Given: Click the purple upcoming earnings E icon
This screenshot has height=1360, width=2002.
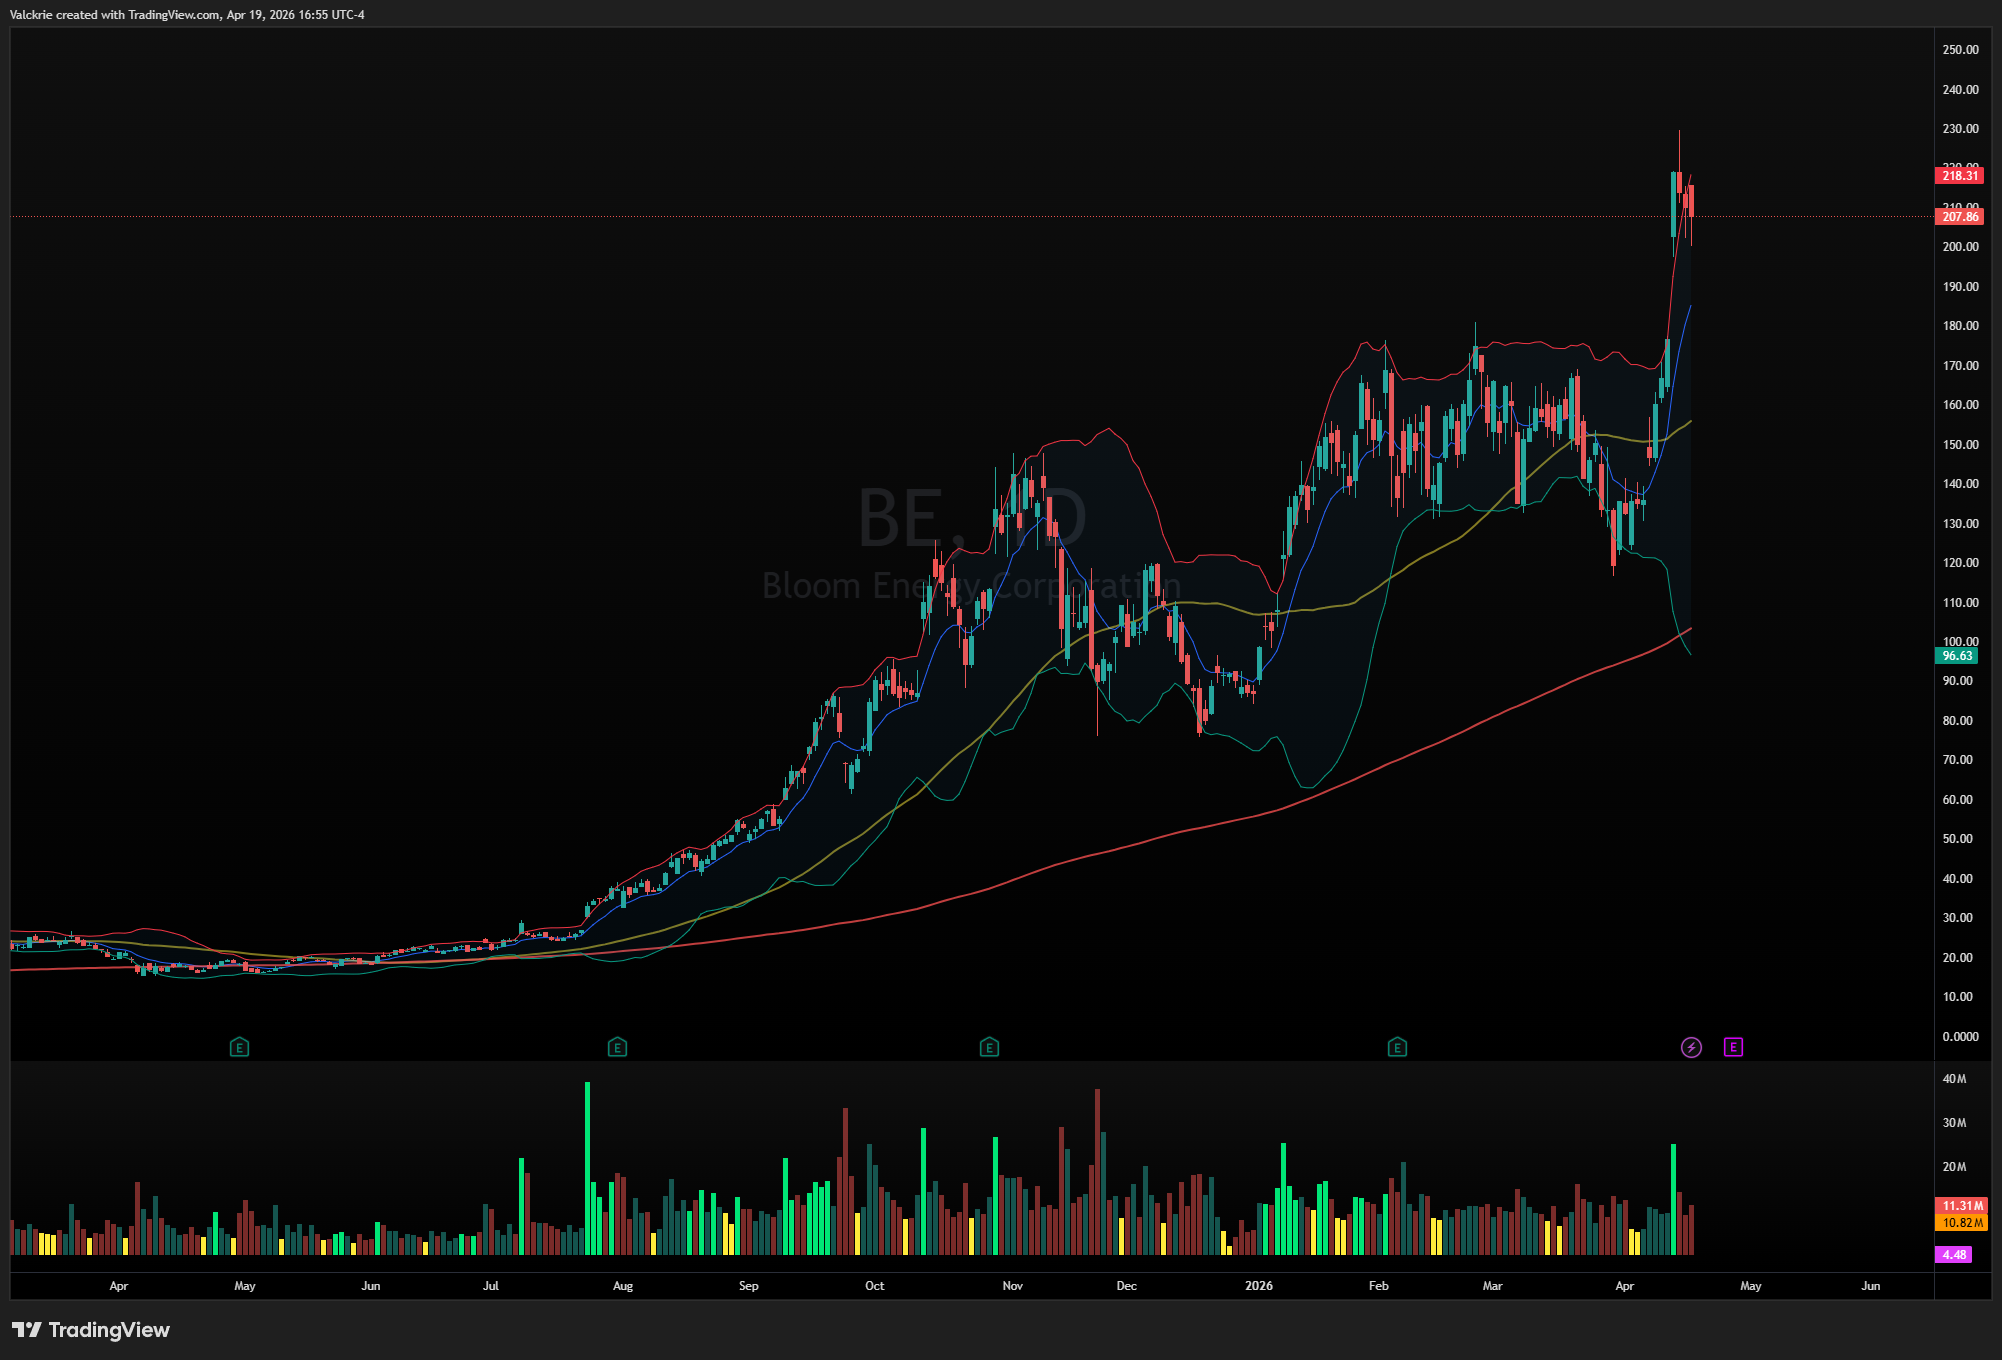Looking at the screenshot, I should coord(1733,1047).
